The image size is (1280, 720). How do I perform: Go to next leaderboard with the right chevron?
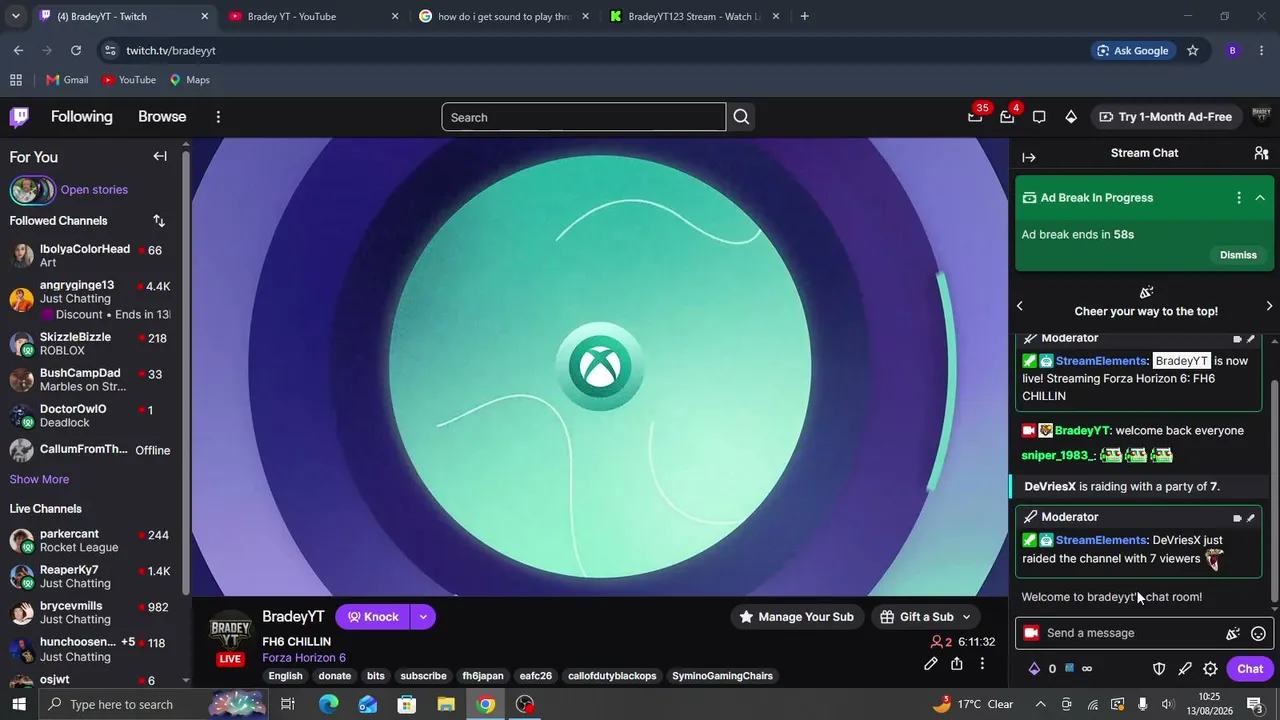tap(1269, 306)
